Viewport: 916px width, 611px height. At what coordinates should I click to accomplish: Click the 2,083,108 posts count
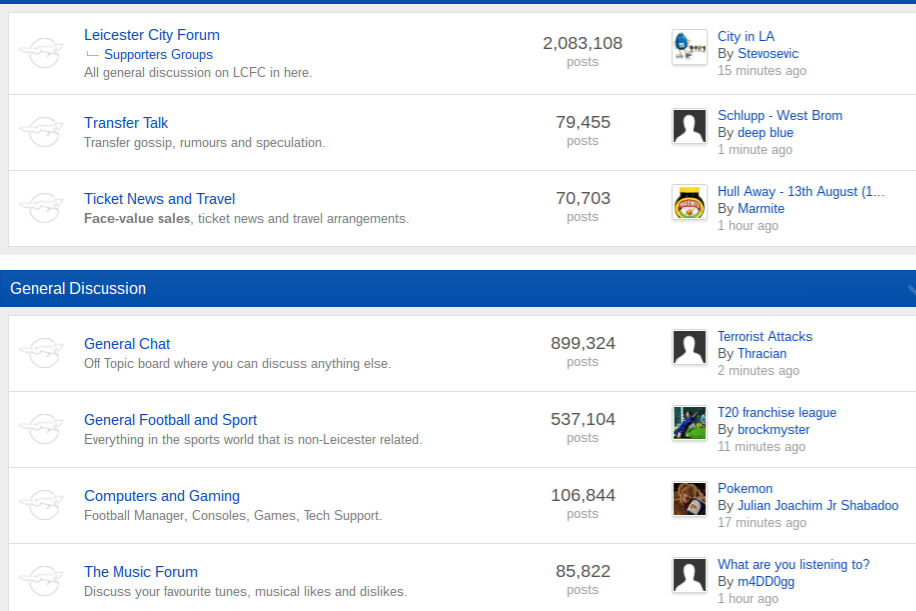[582, 43]
